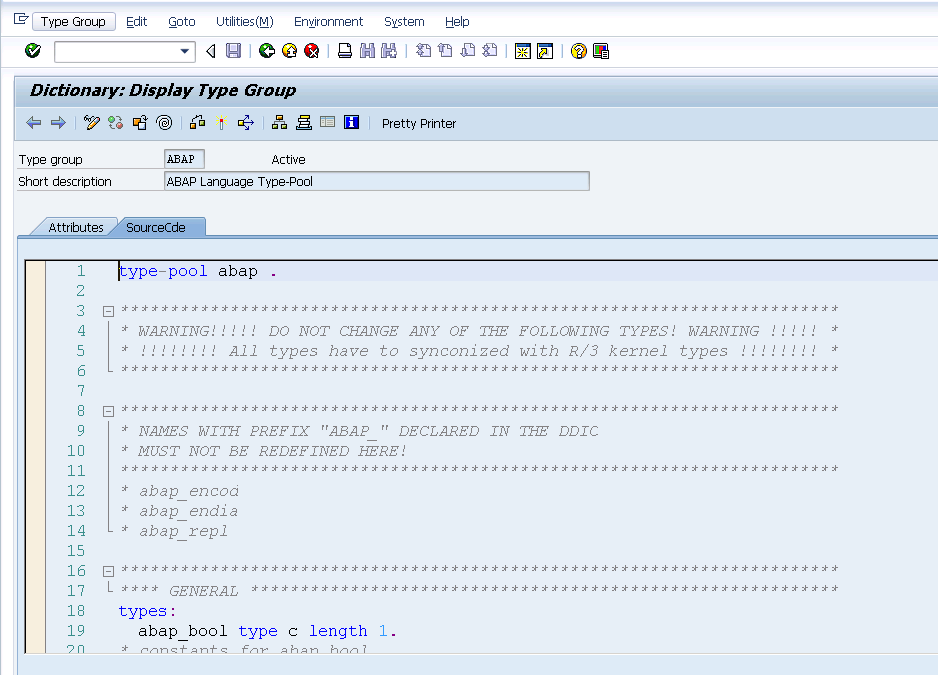
Task: Collapse the comment block at line 8
Action: click(x=108, y=410)
